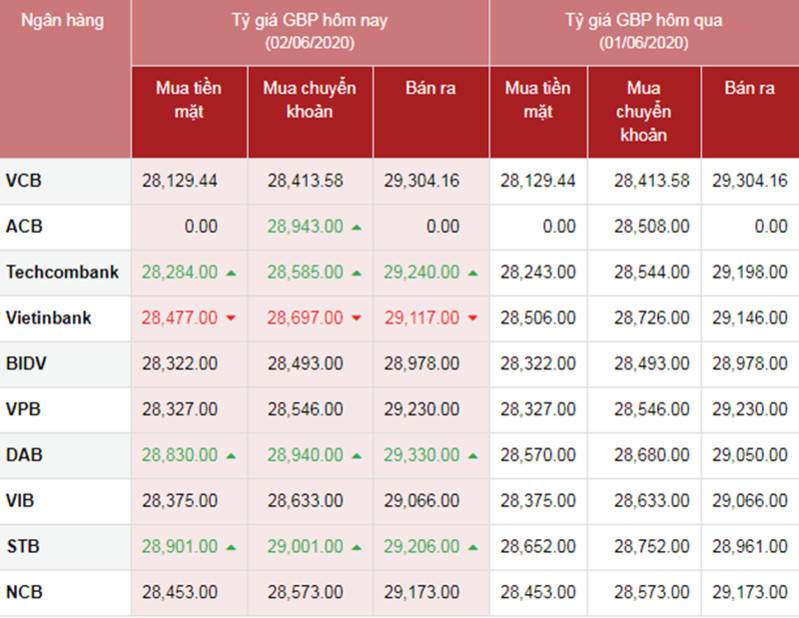The image size is (799, 618).
Task: Click red down arrow next to 29,117.00
Action: (x=473, y=319)
